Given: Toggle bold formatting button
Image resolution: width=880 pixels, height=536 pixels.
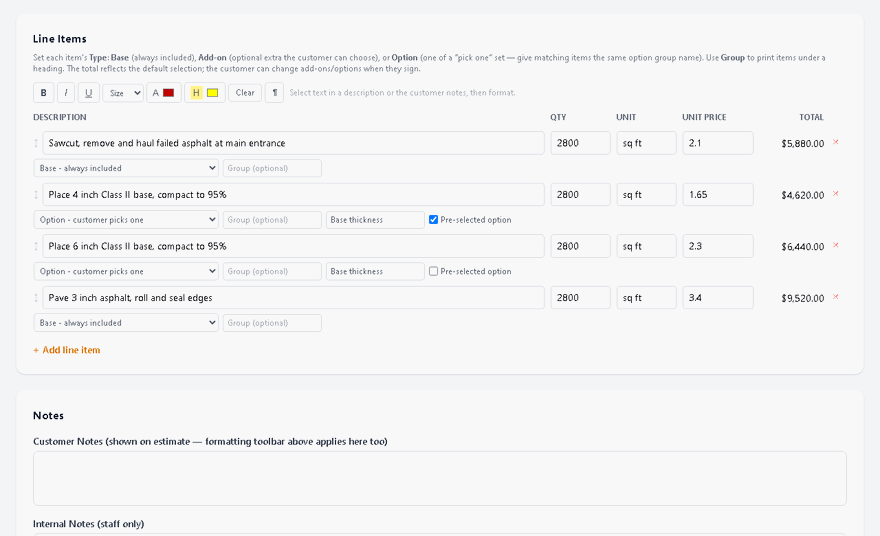Looking at the screenshot, I should 44,93.
